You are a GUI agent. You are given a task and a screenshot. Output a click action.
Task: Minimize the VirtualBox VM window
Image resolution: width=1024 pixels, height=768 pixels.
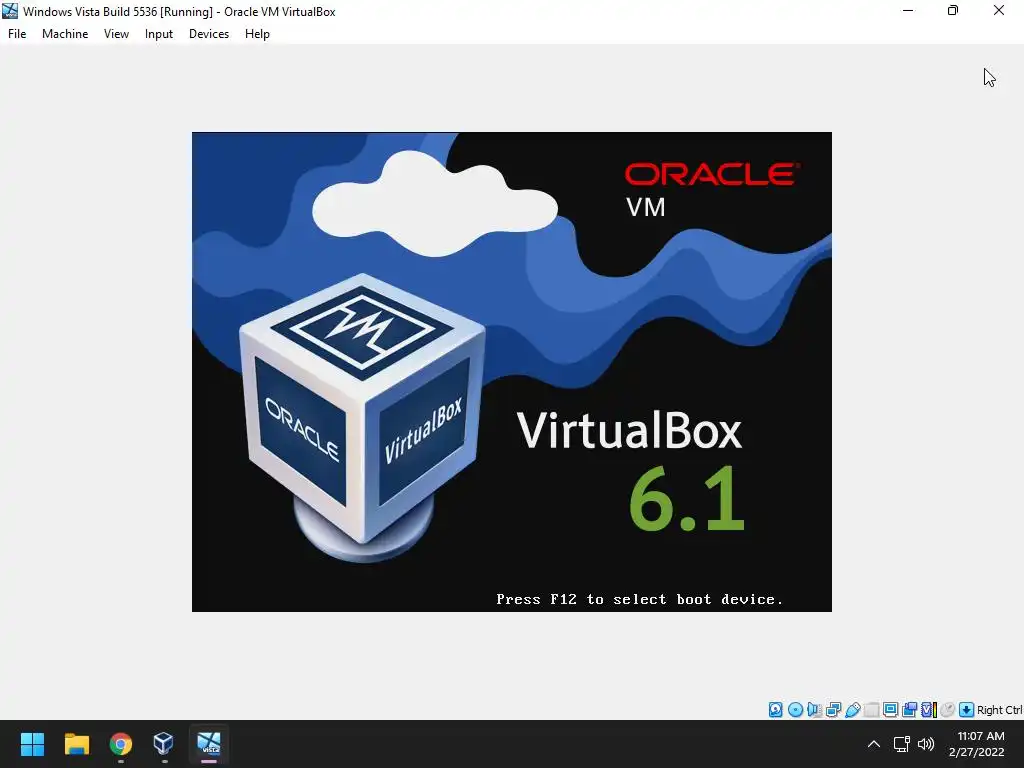click(x=908, y=11)
